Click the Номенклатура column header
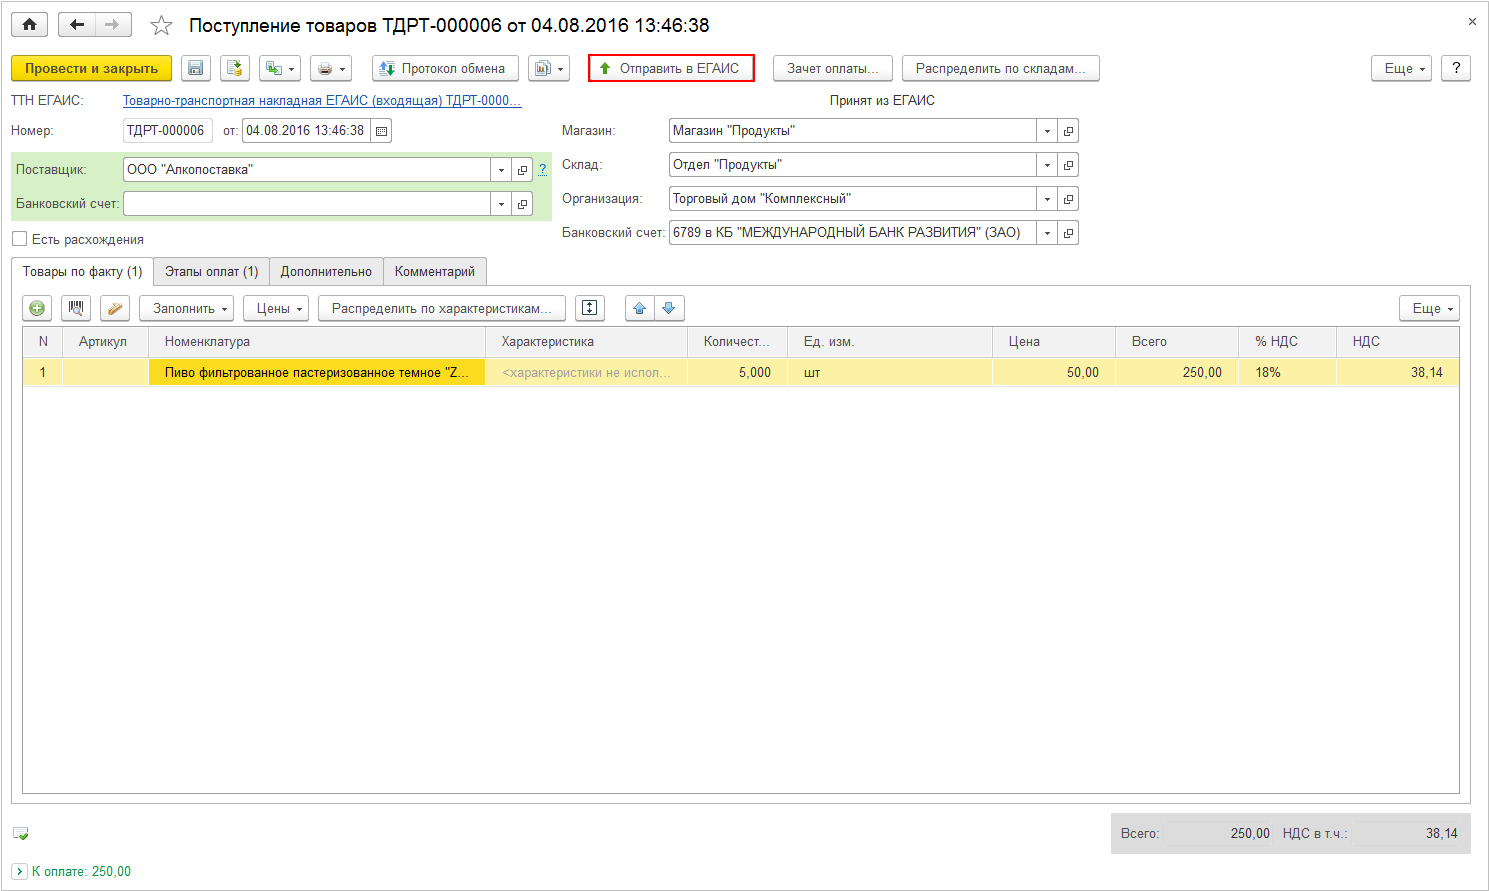 [x=317, y=342]
